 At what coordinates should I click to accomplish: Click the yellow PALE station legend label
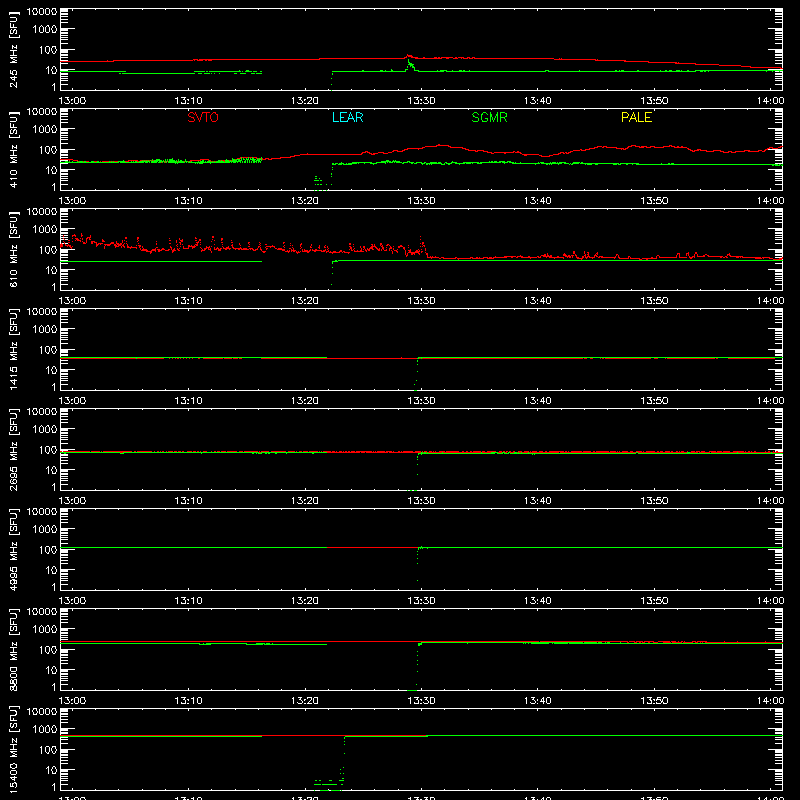636,117
